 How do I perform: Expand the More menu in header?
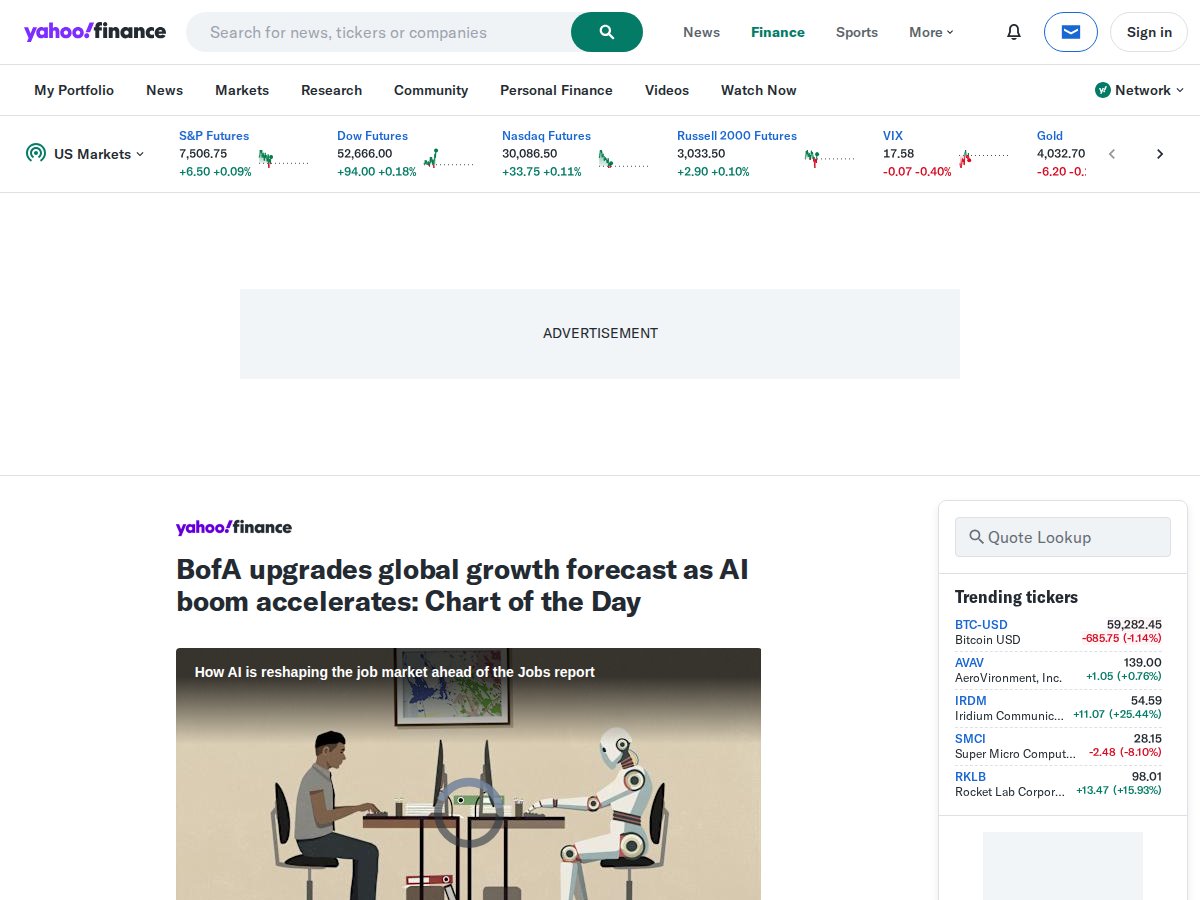[931, 32]
